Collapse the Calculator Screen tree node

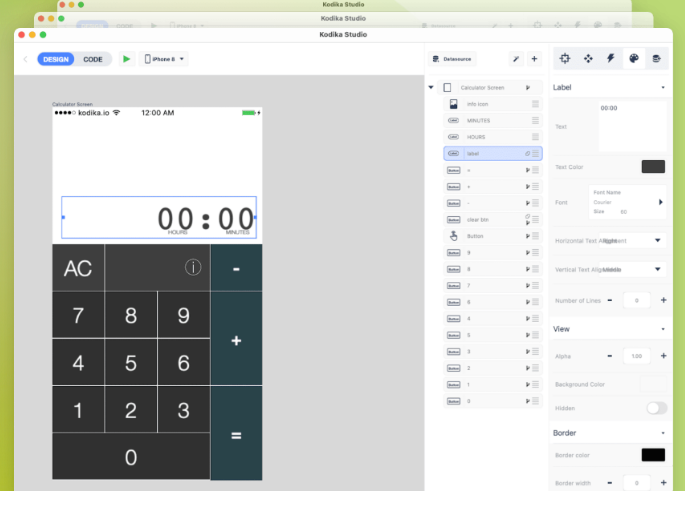[431, 88]
